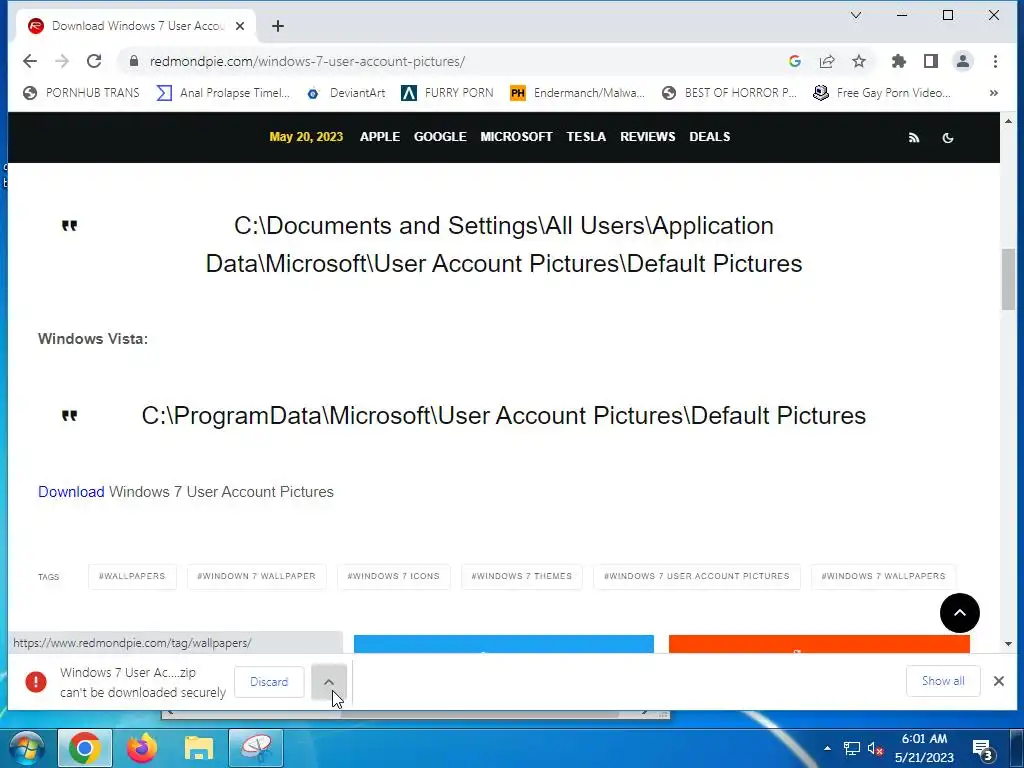The width and height of the screenshot is (1024, 768).
Task: Close the Download Windows 7 User Account tab
Action: point(240,26)
